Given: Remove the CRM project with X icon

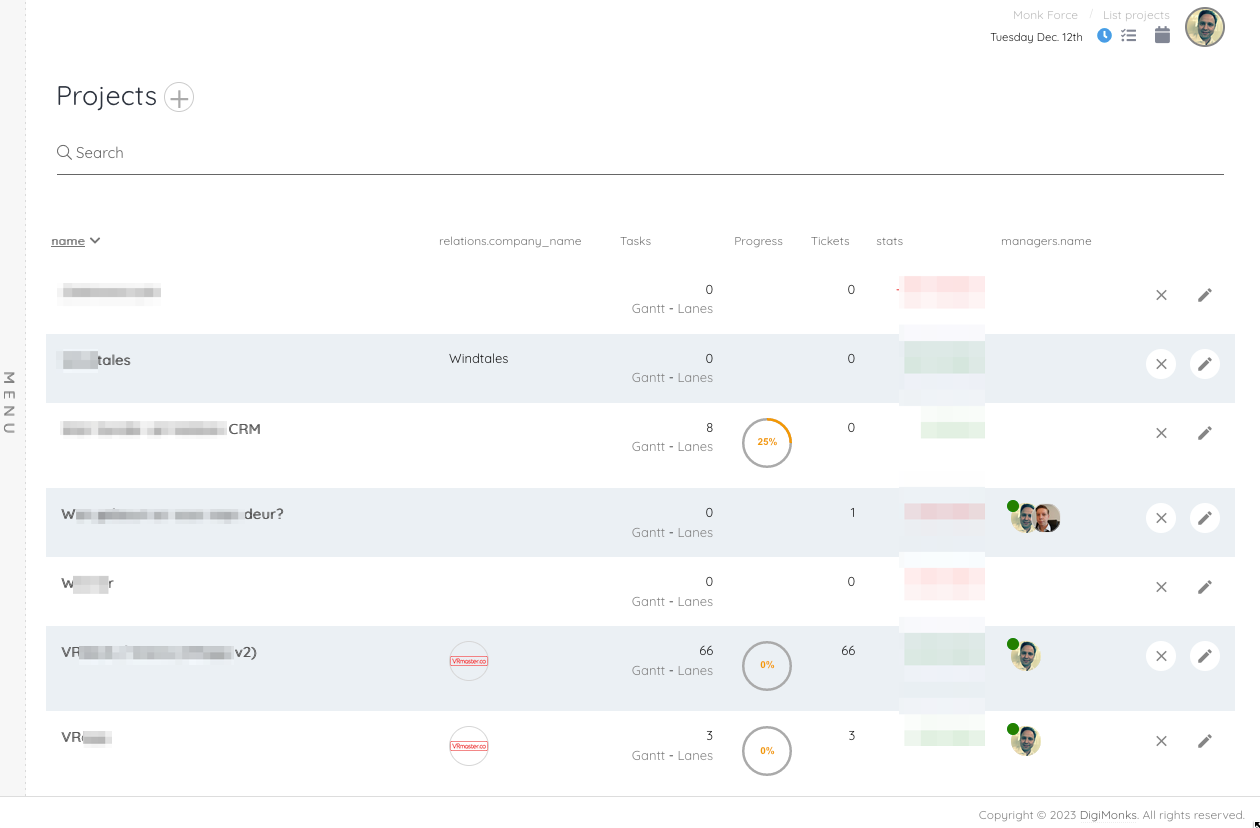Looking at the screenshot, I should click(1161, 433).
